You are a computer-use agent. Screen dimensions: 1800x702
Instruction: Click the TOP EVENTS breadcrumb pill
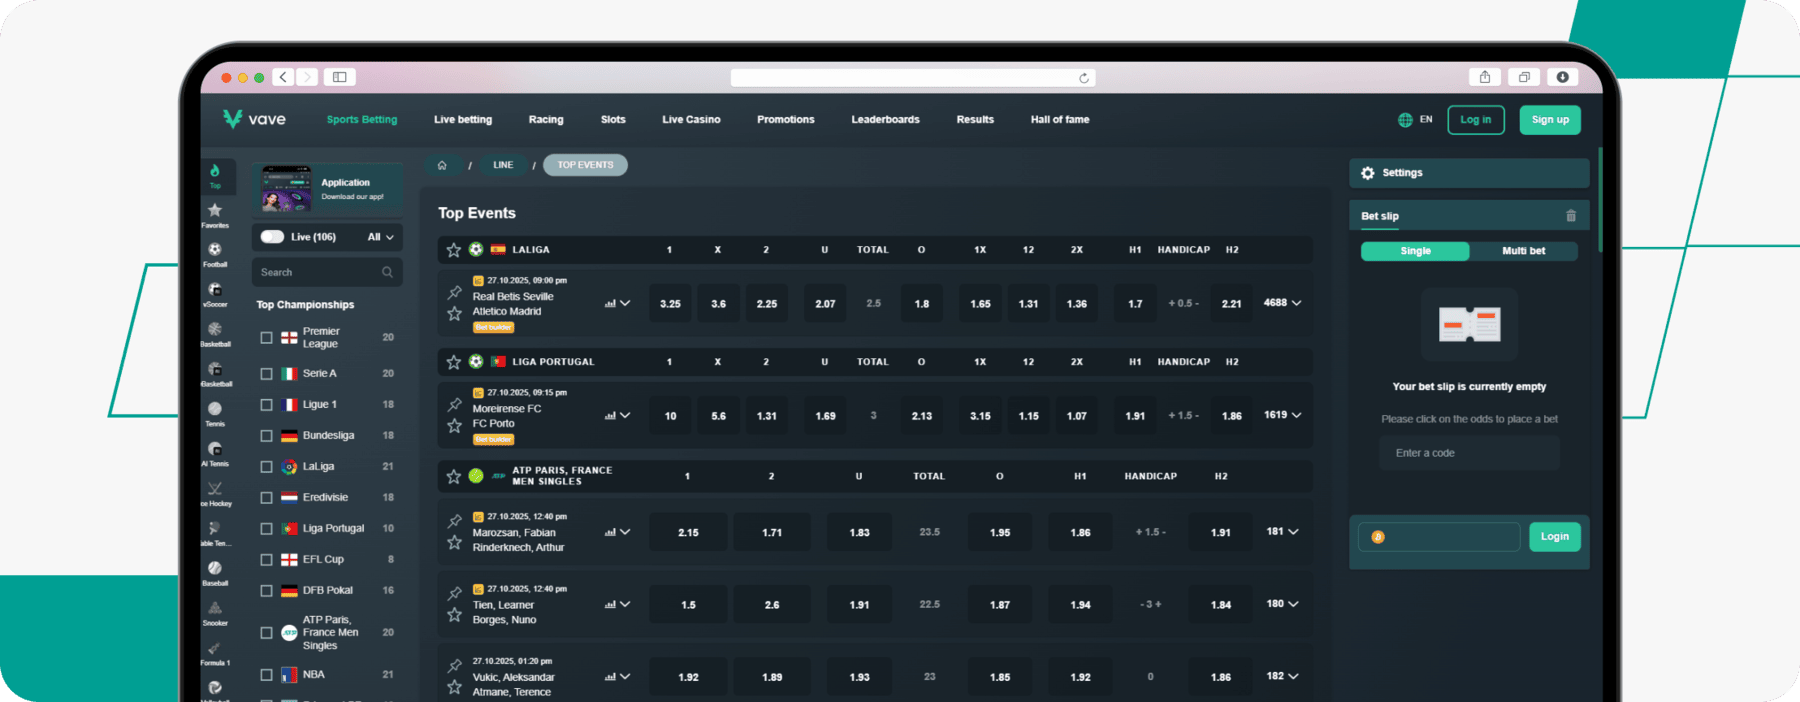(x=585, y=165)
